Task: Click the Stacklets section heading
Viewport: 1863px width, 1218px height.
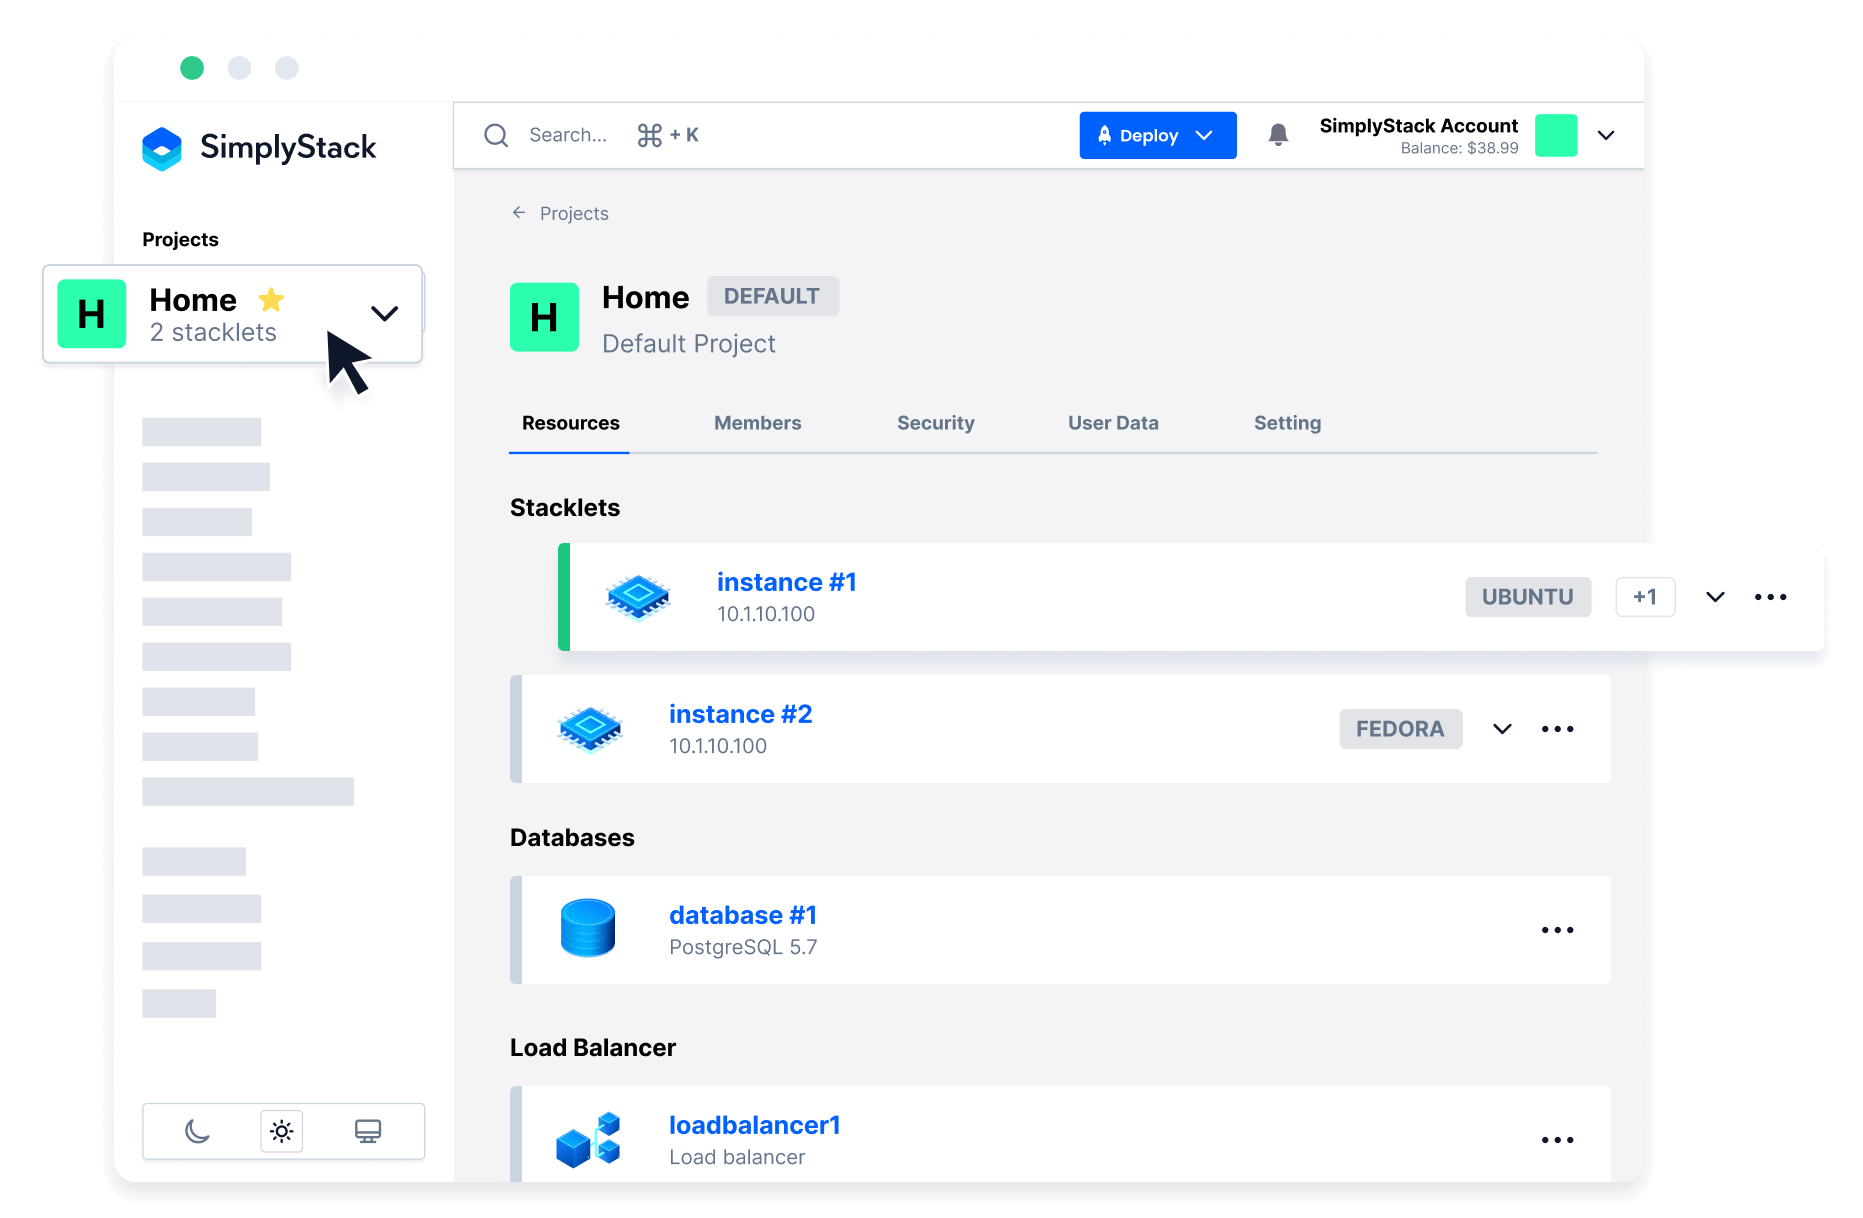Action: 565,507
